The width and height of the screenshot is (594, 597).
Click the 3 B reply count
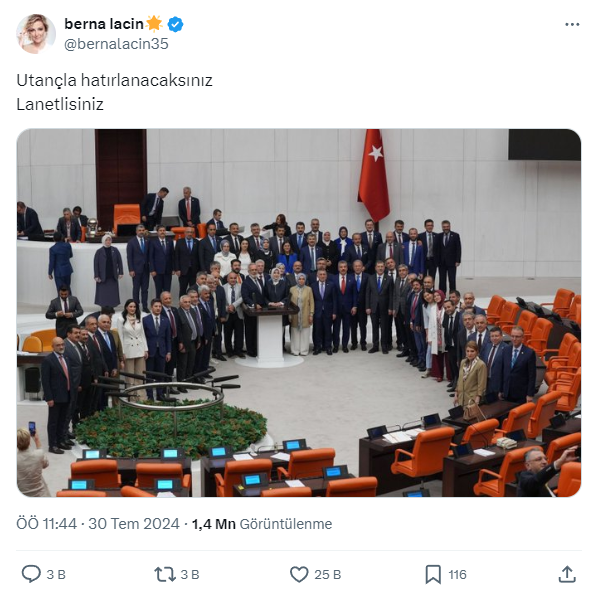click(56, 575)
